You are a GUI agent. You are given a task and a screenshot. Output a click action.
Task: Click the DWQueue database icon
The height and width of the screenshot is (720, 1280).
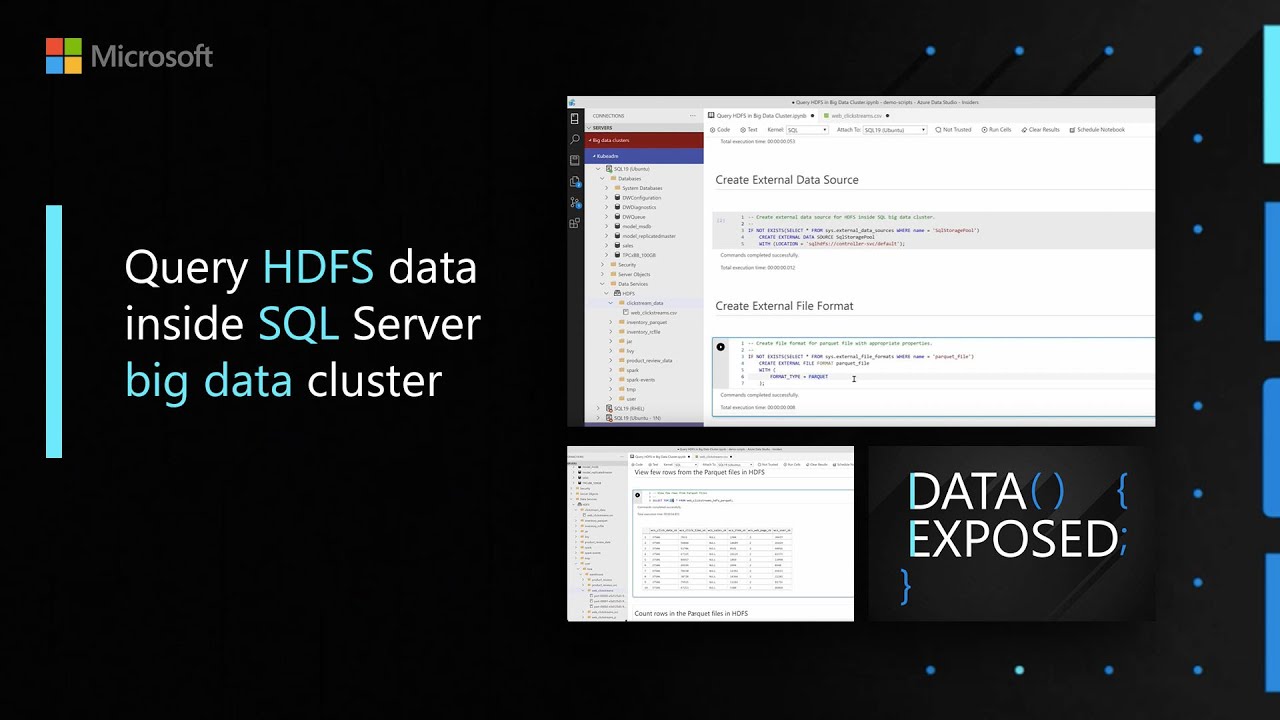pos(617,217)
